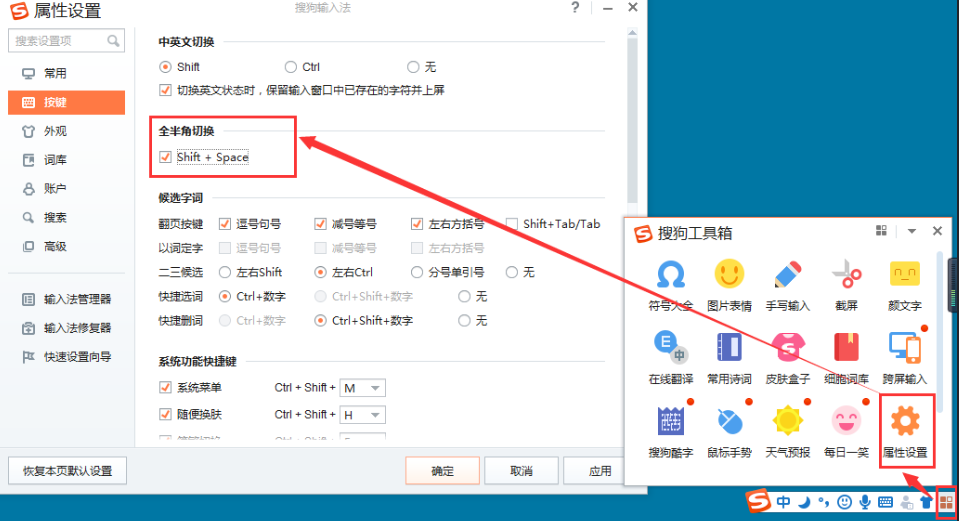Select 分号单引号 for 二三候选
959x521 pixels.
coord(417,272)
